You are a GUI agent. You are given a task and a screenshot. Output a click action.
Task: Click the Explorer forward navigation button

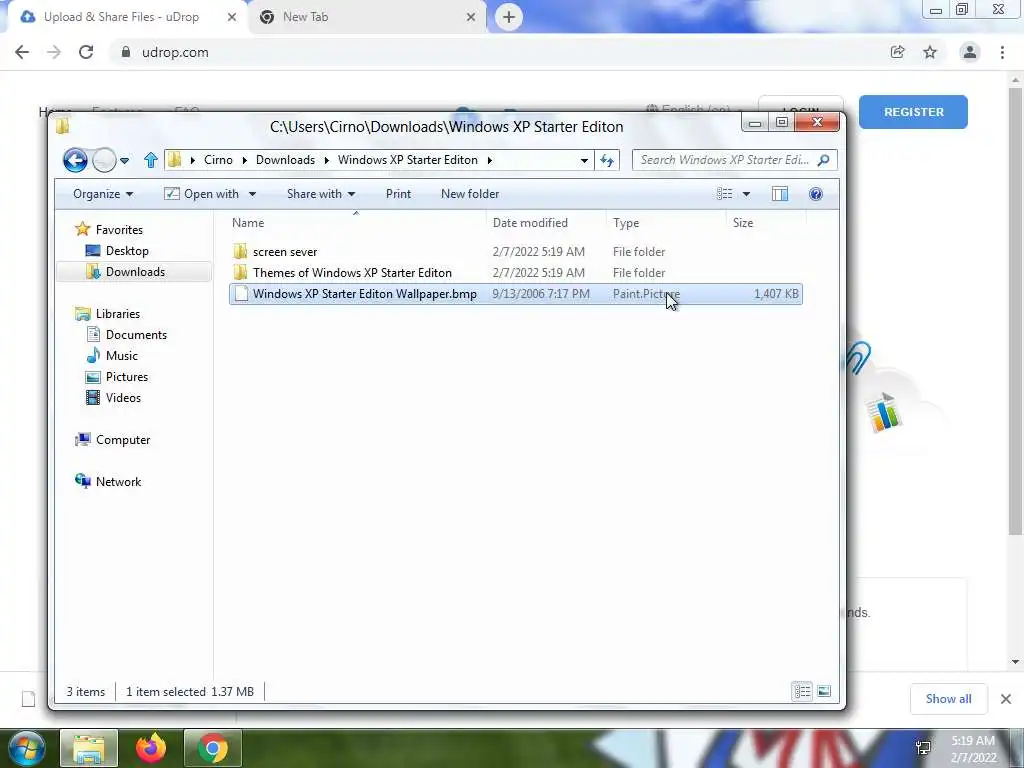[x=104, y=160]
